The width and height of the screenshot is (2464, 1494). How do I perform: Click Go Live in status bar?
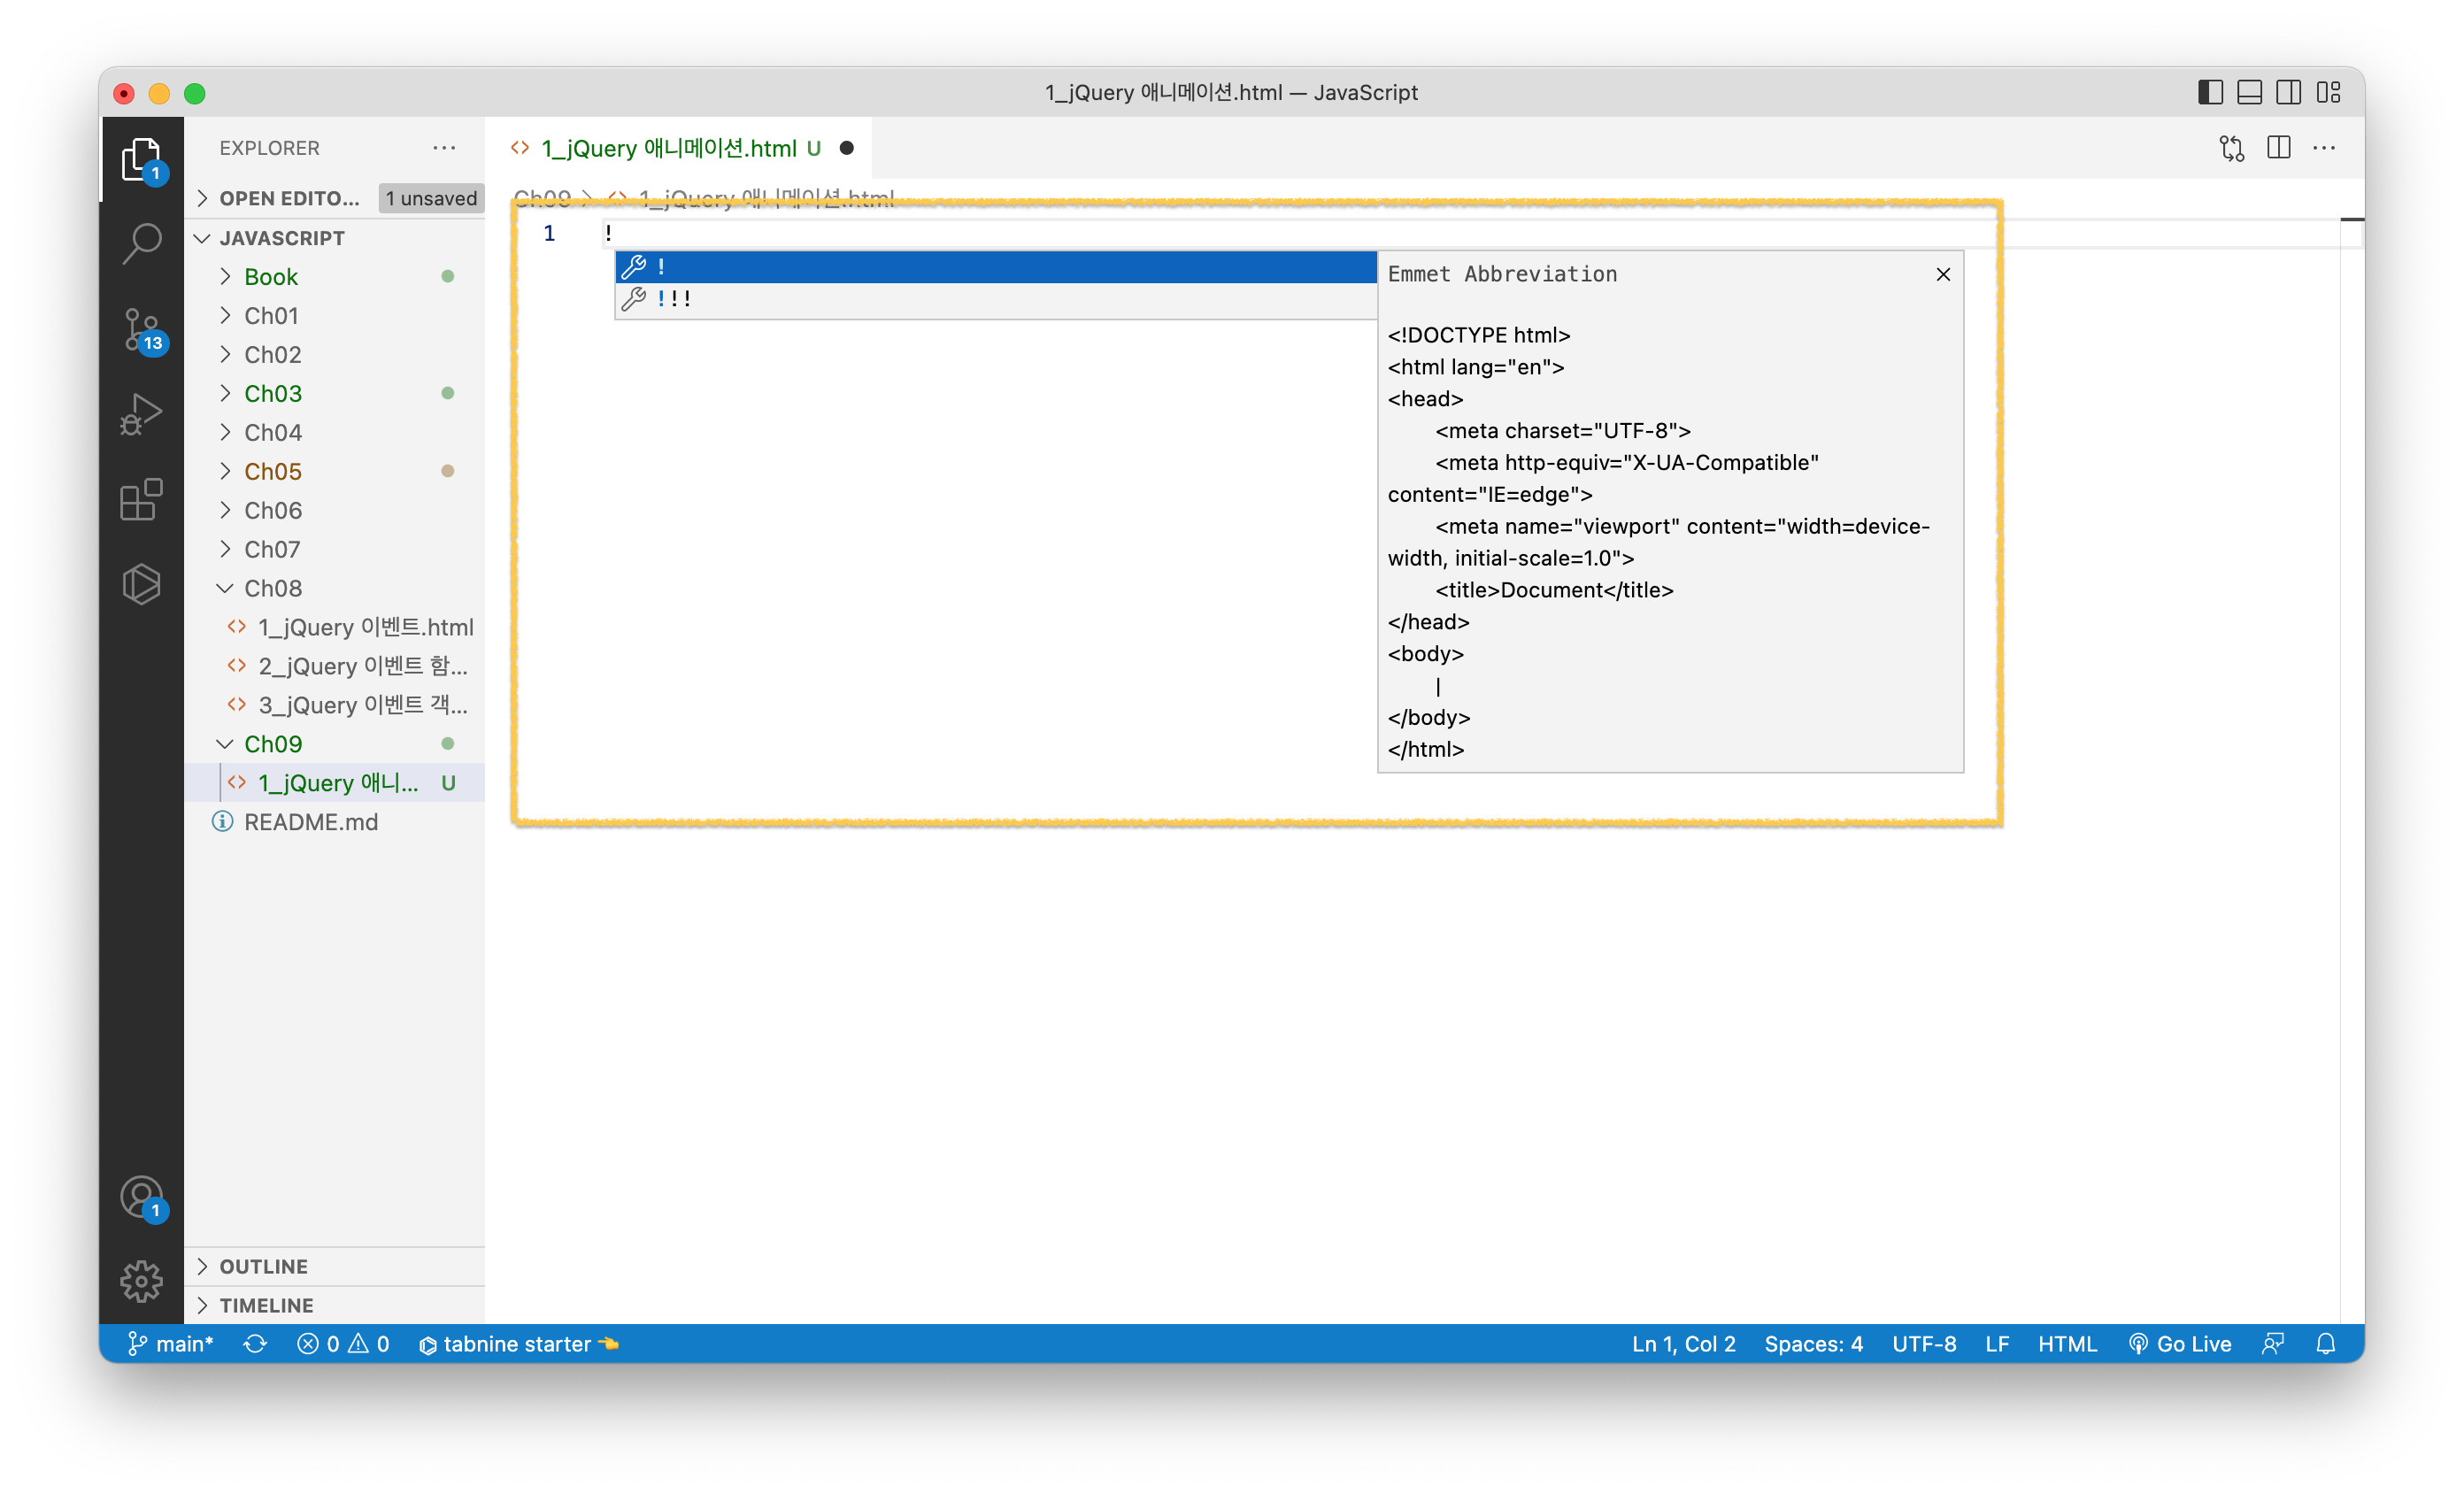point(2181,1344)
